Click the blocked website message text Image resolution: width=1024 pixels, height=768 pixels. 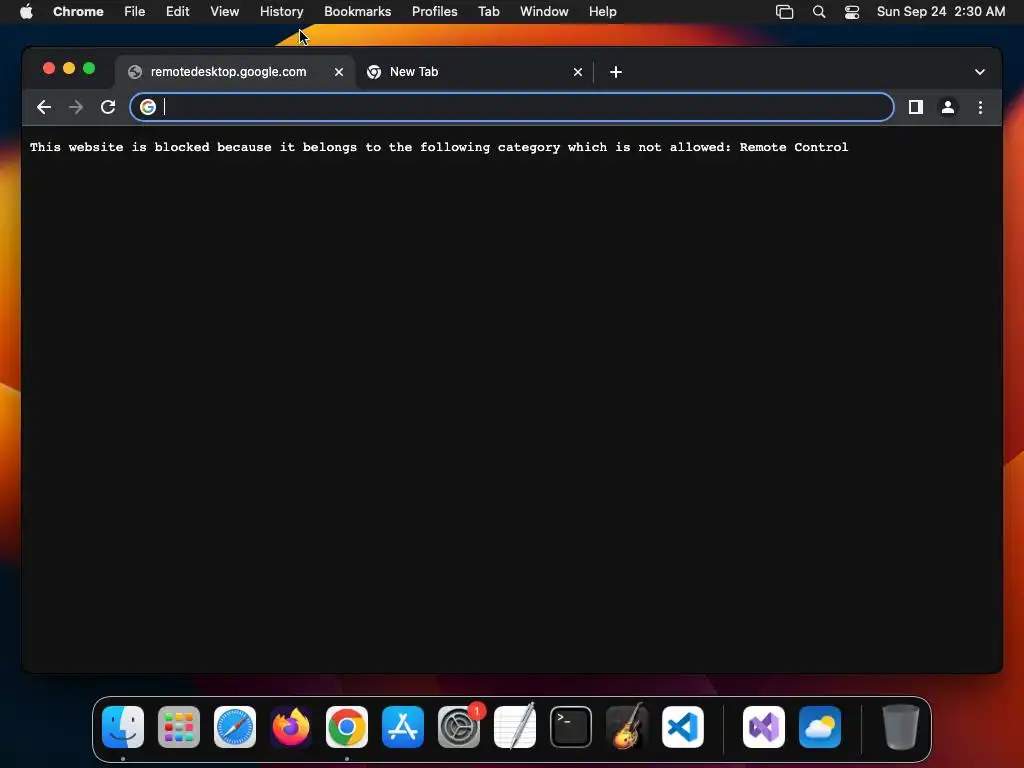(439, 147)
